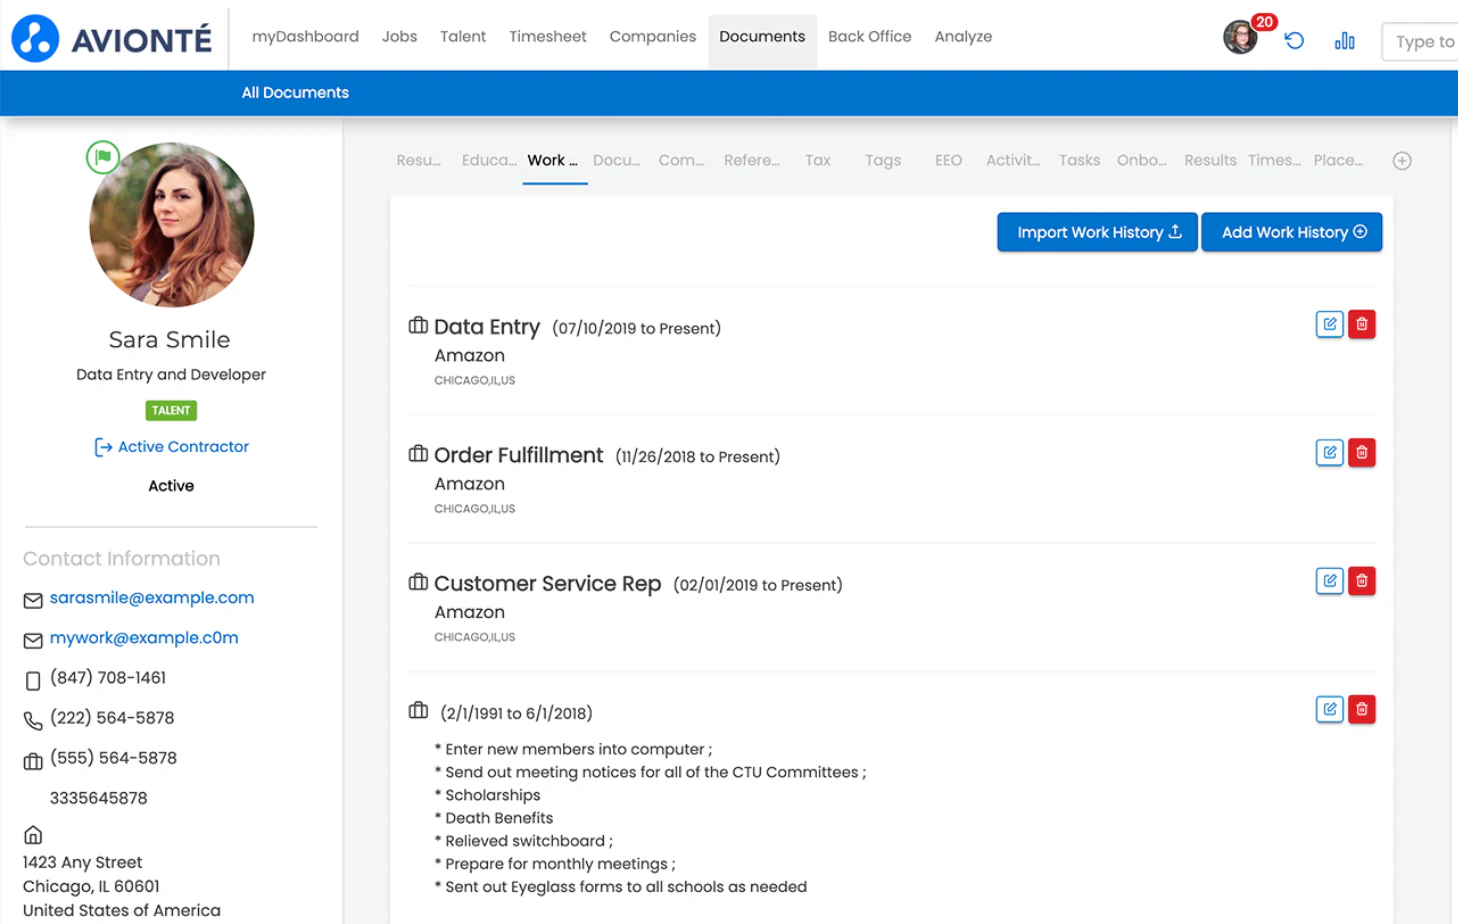
Task: Click the sarasmile@example.com email link
Action: coord(152,598)
